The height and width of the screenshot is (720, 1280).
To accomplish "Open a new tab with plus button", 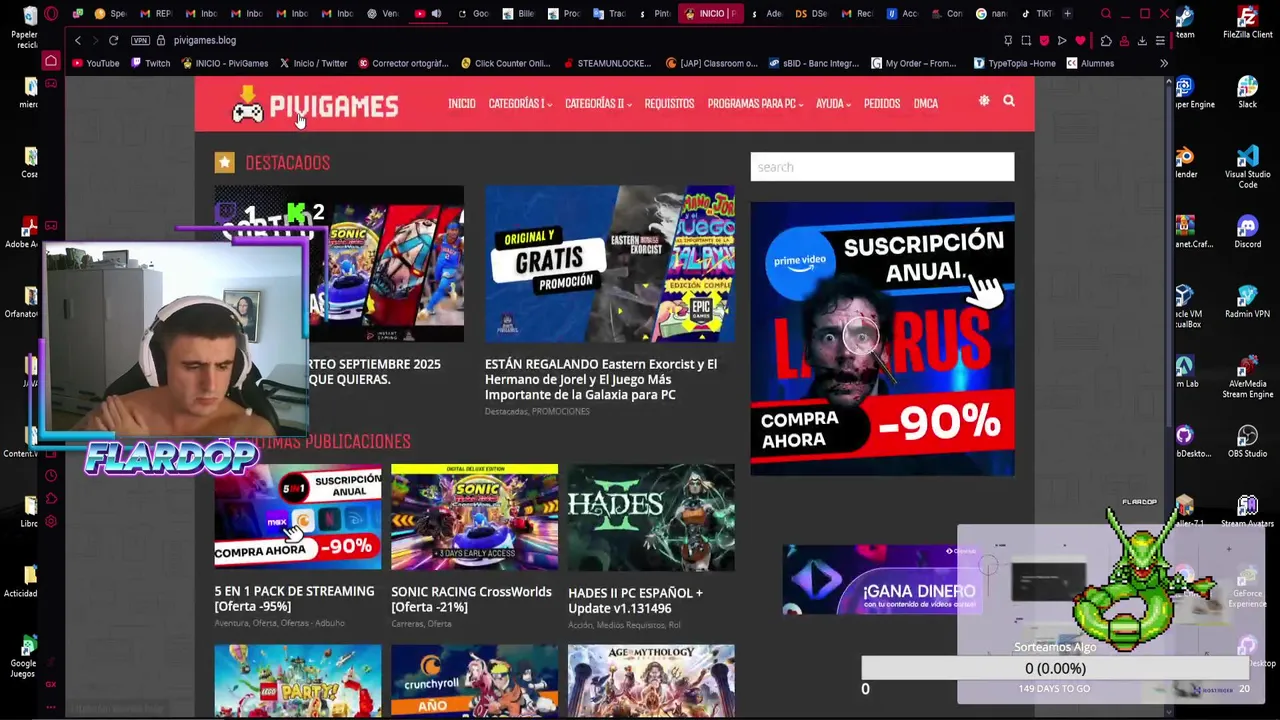I will click(x=1067, y=14).
